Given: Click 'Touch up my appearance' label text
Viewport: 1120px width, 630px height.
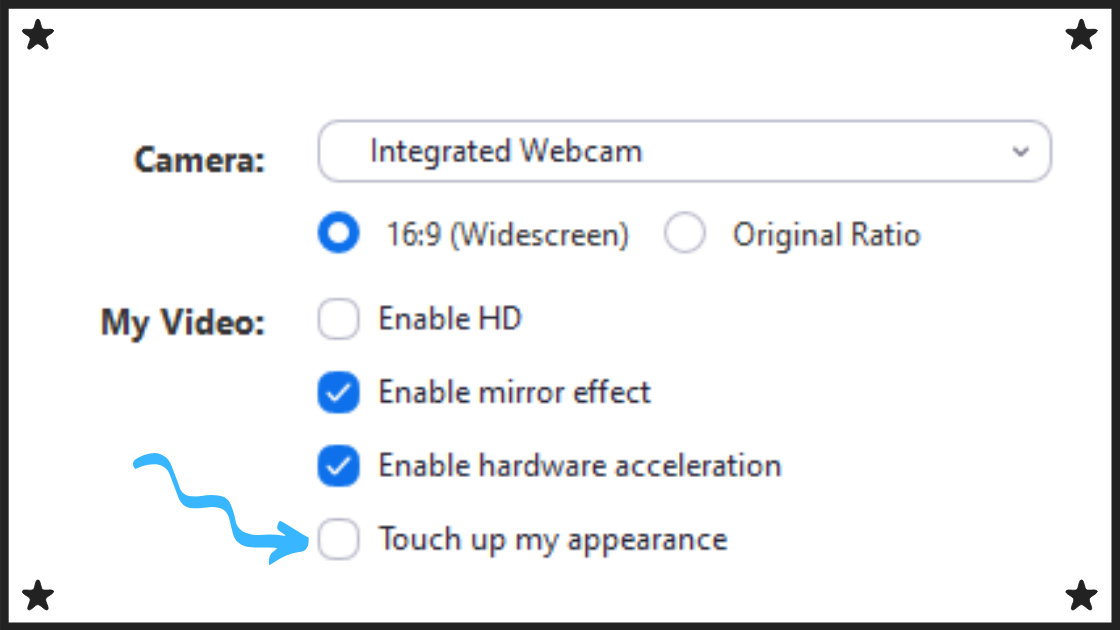Looking at the screenshot, I should tap(552, 540).
